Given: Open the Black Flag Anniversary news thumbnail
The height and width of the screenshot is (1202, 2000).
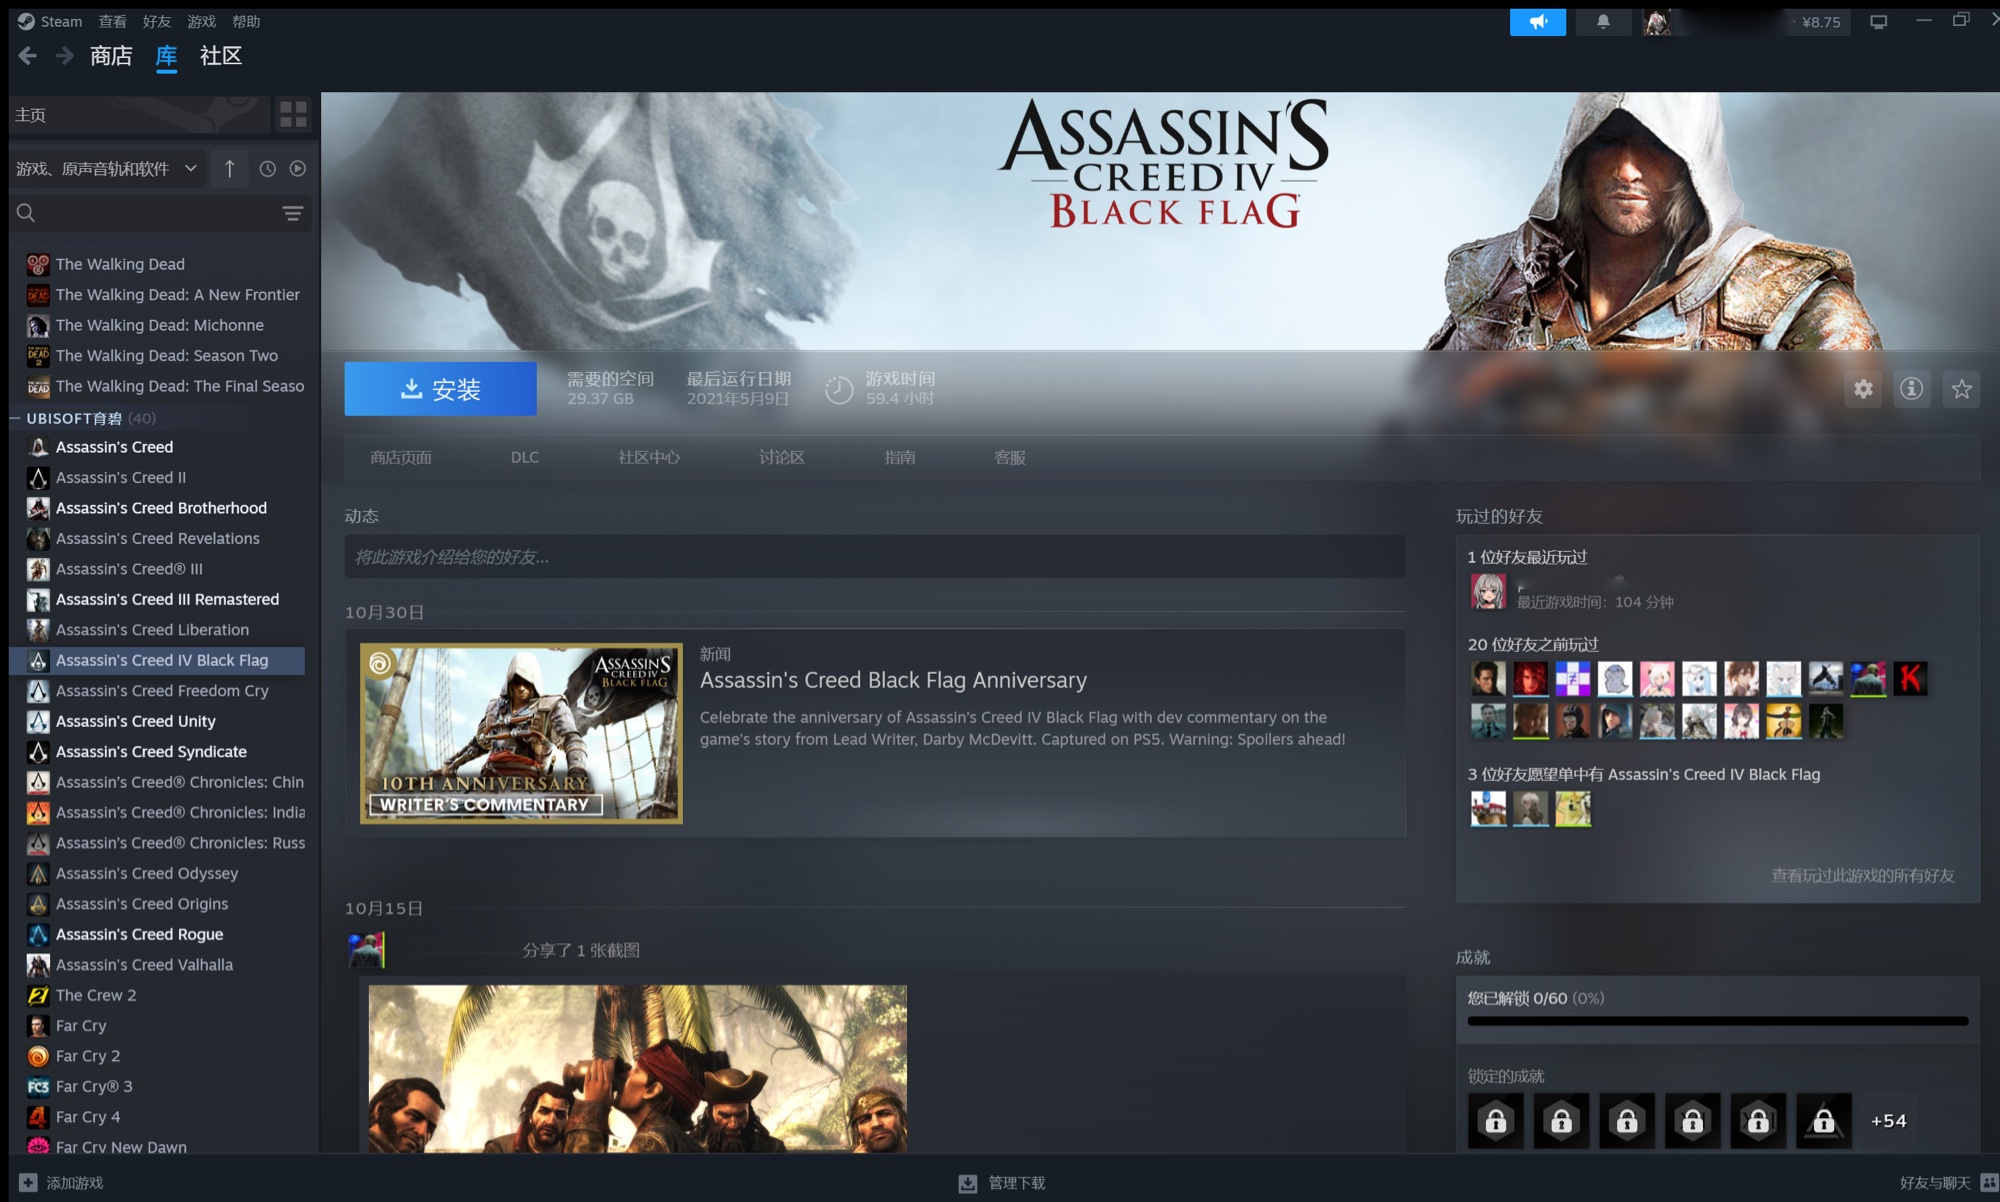Looking at the screenshot, I should (521, 734).
